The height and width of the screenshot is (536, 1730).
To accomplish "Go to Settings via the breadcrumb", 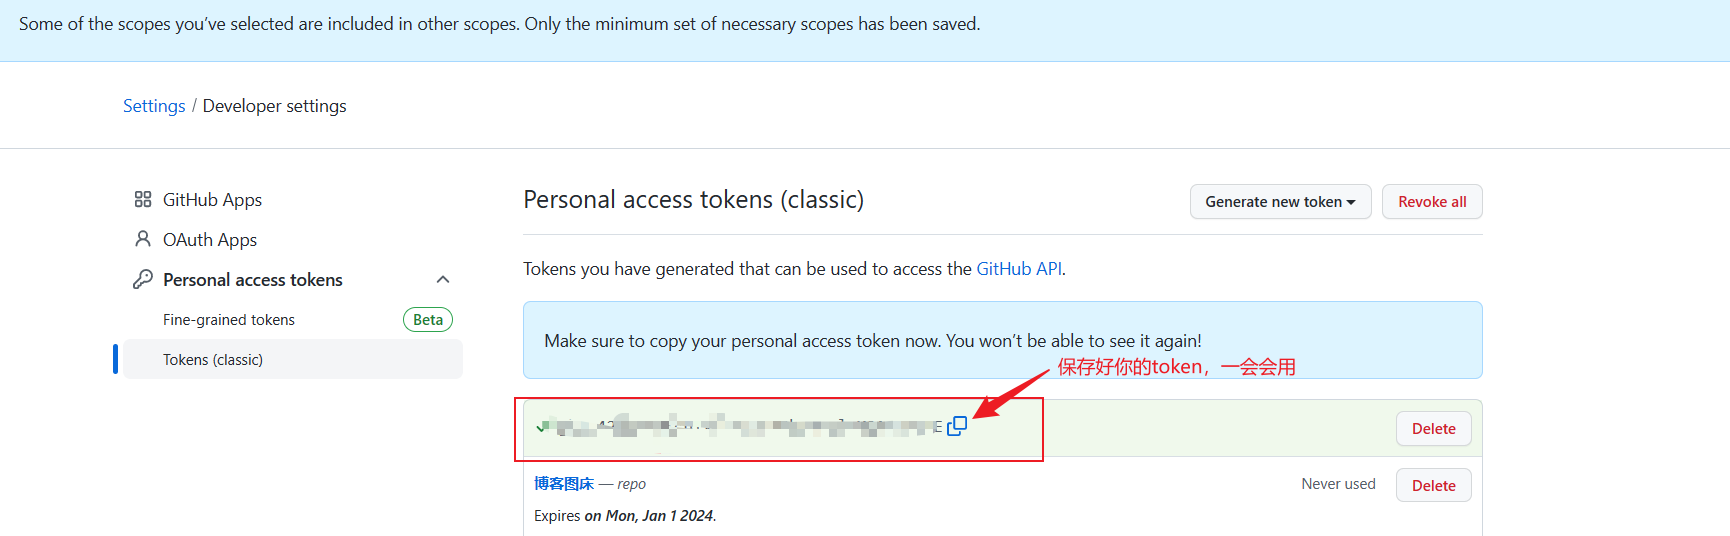I will click(x=154, y=106).
